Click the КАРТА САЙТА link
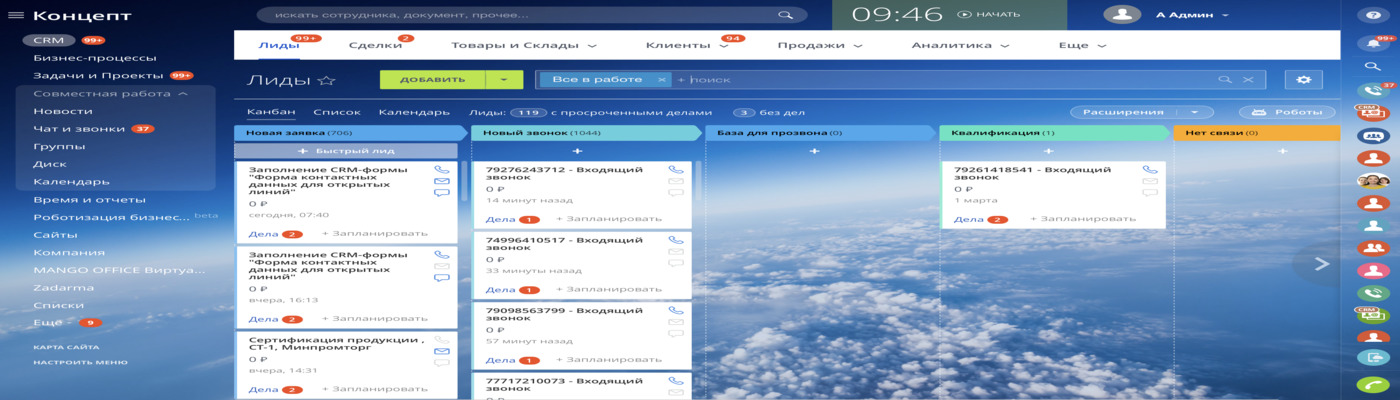The height and width of the screenshot is (400, 1400). (x=66, y=347)
